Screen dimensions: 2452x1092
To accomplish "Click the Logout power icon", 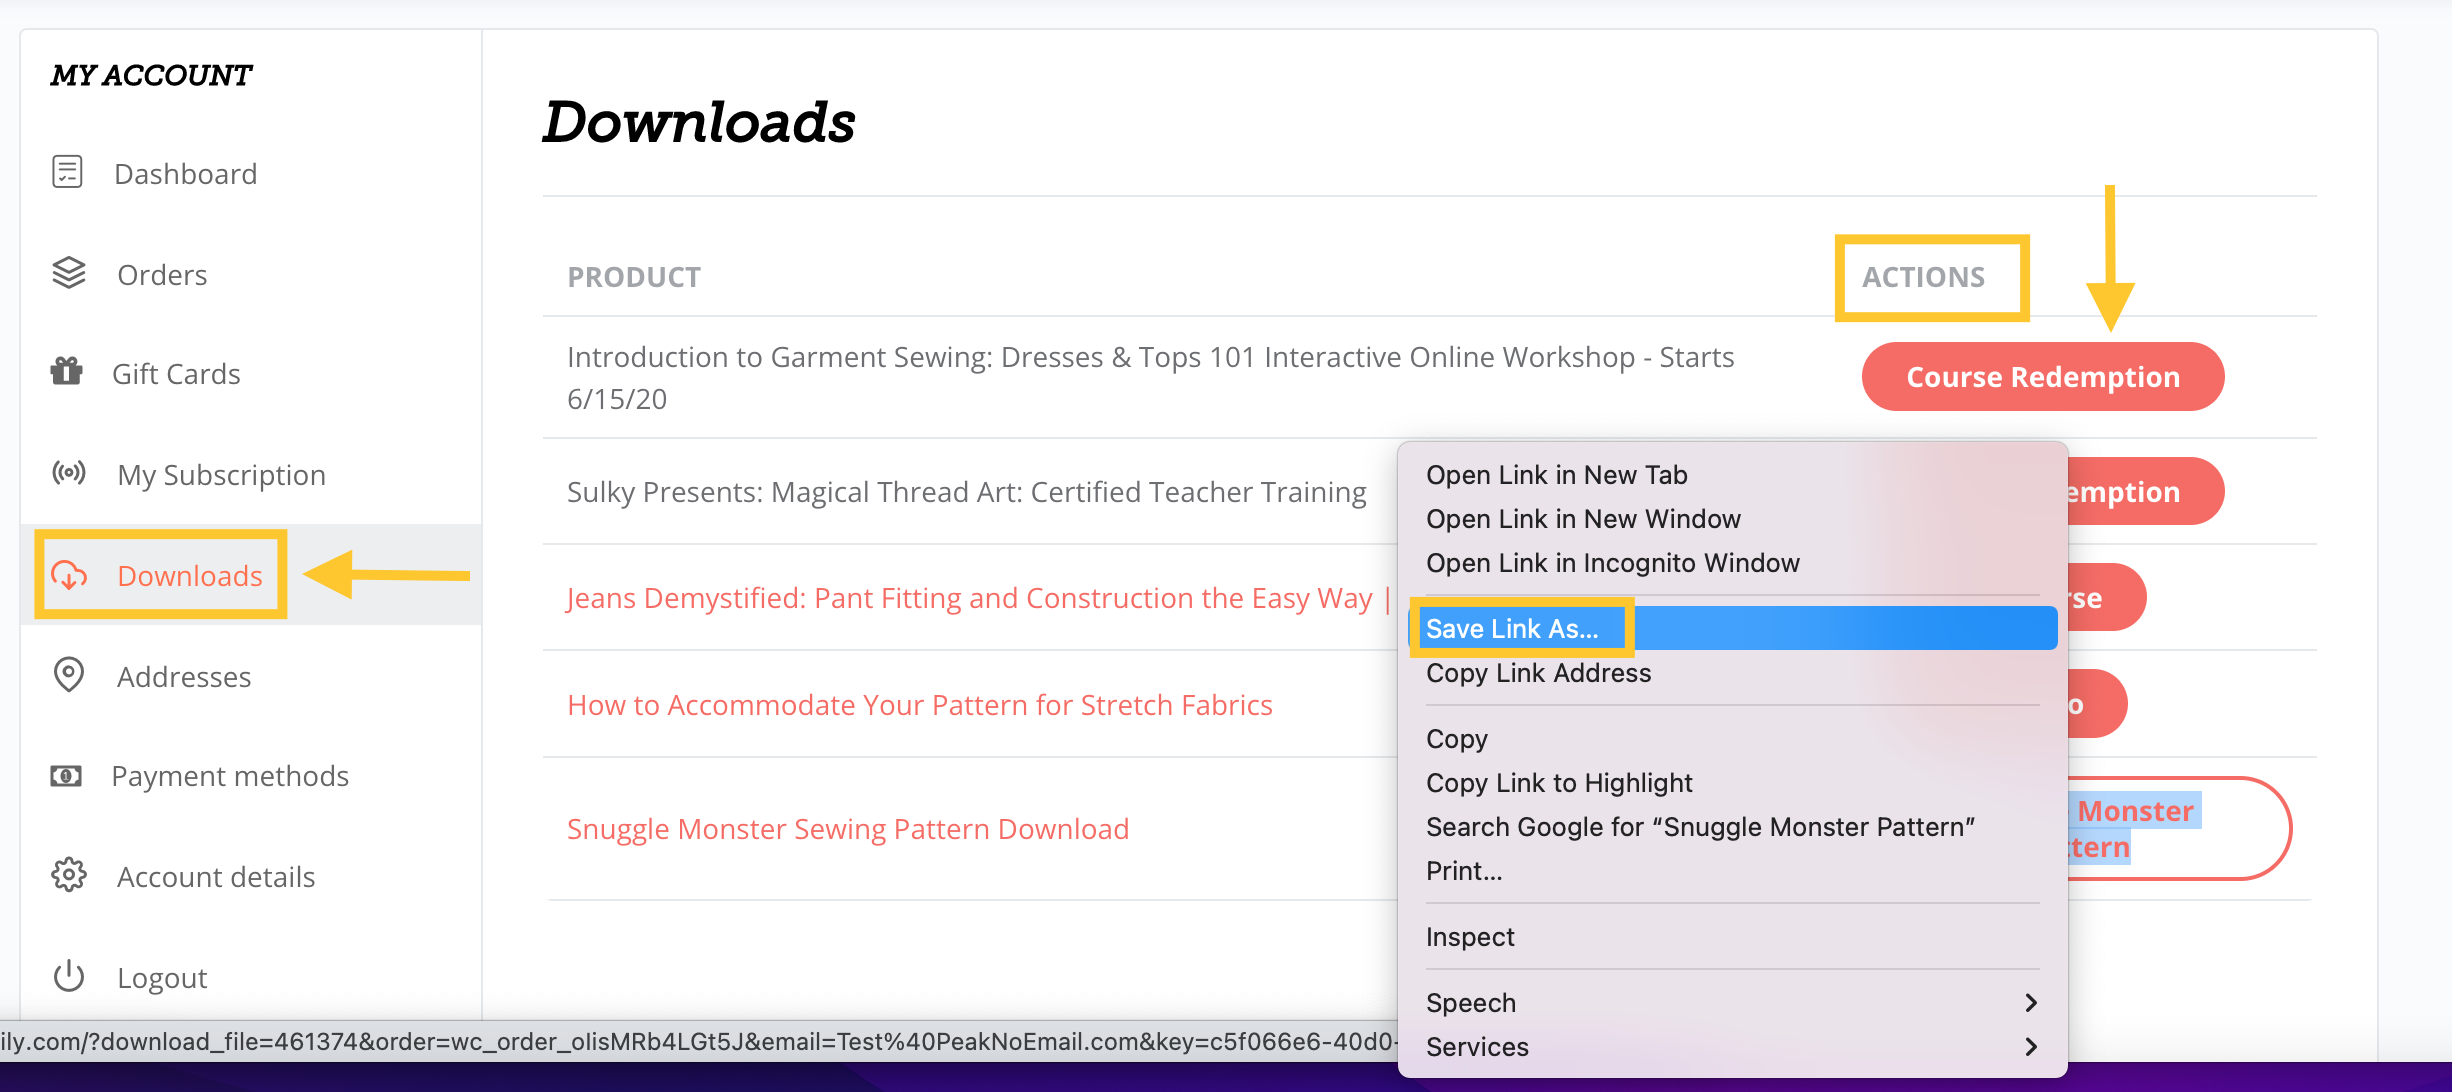I will point(69,976).
